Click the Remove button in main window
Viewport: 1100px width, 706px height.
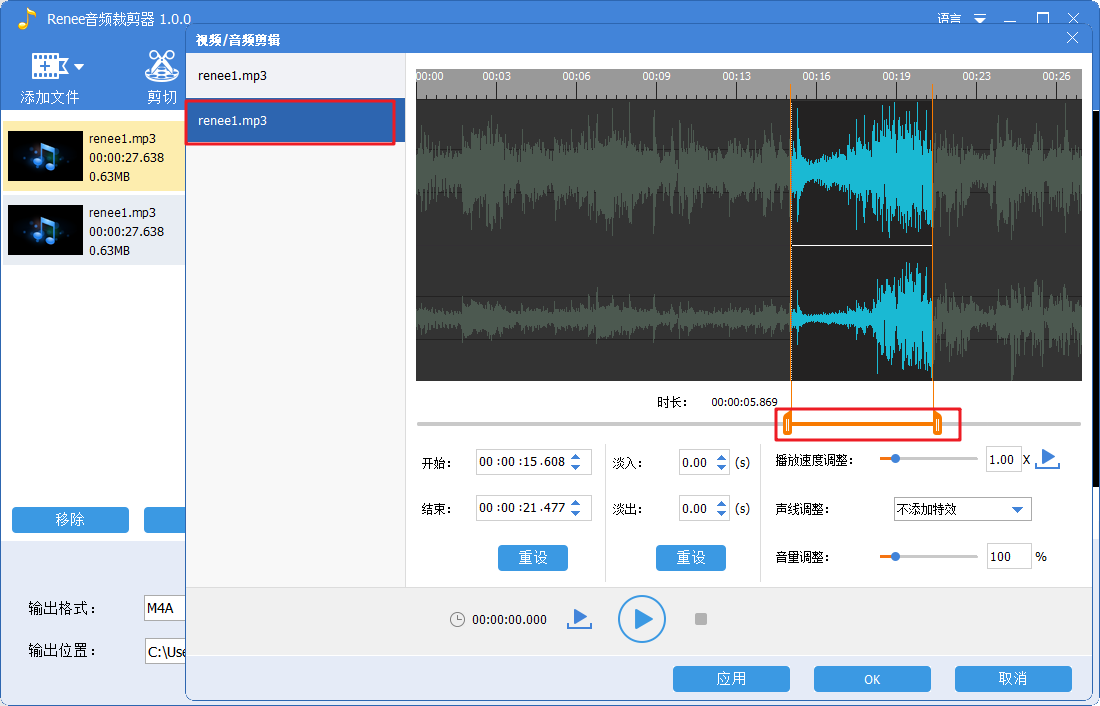(70, 520)
